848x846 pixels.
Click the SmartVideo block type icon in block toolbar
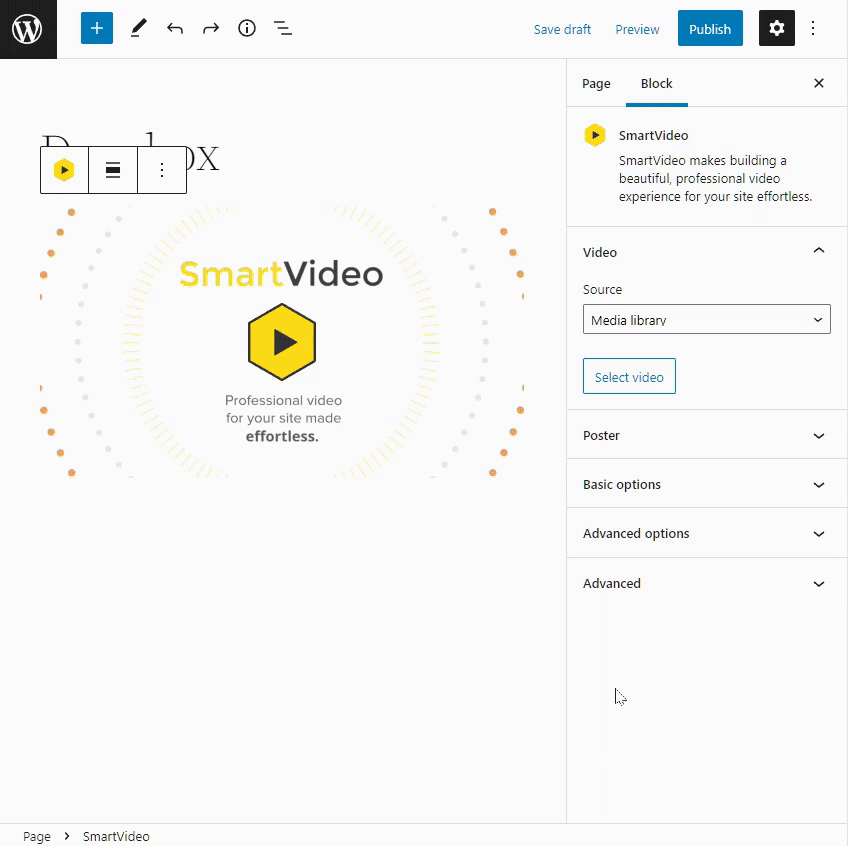[64, 170]
